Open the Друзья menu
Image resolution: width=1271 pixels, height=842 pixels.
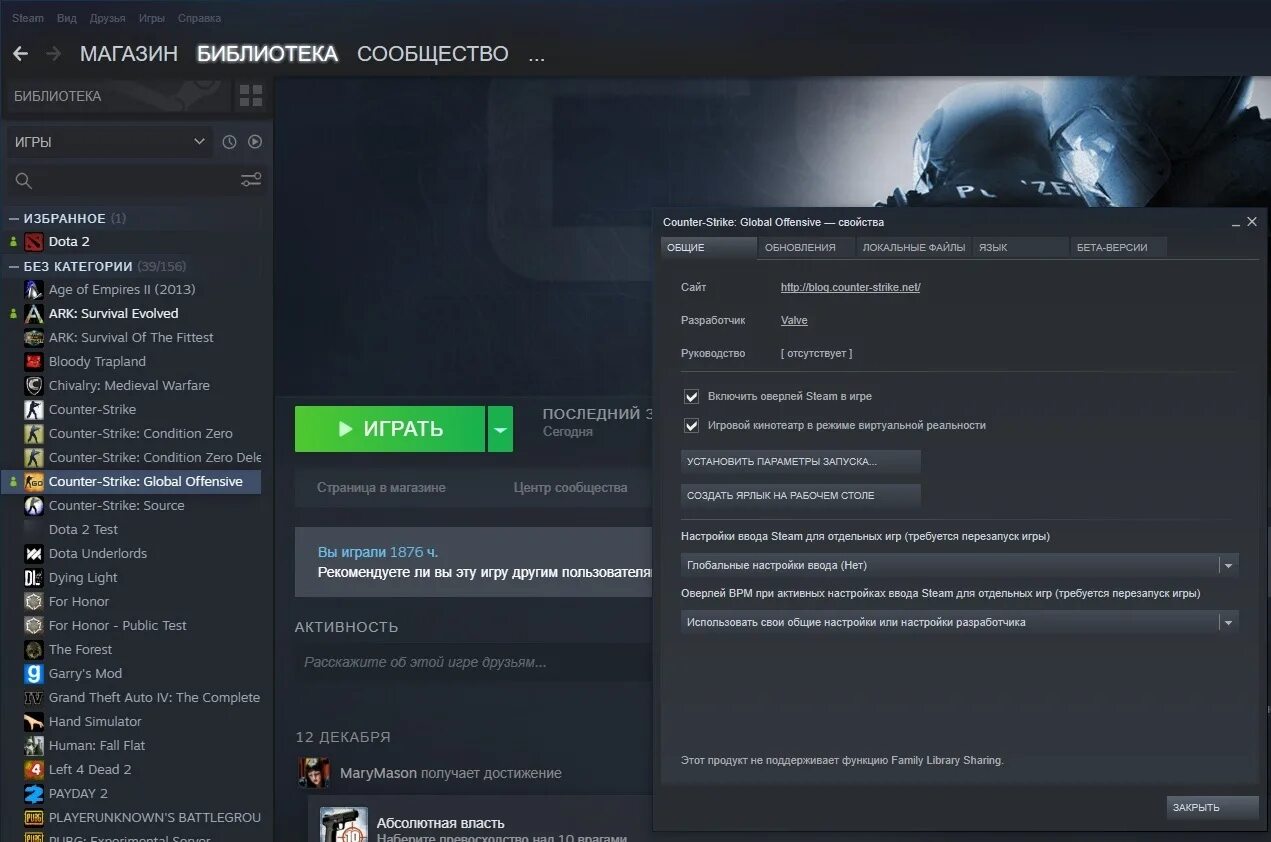click(108, 18)
